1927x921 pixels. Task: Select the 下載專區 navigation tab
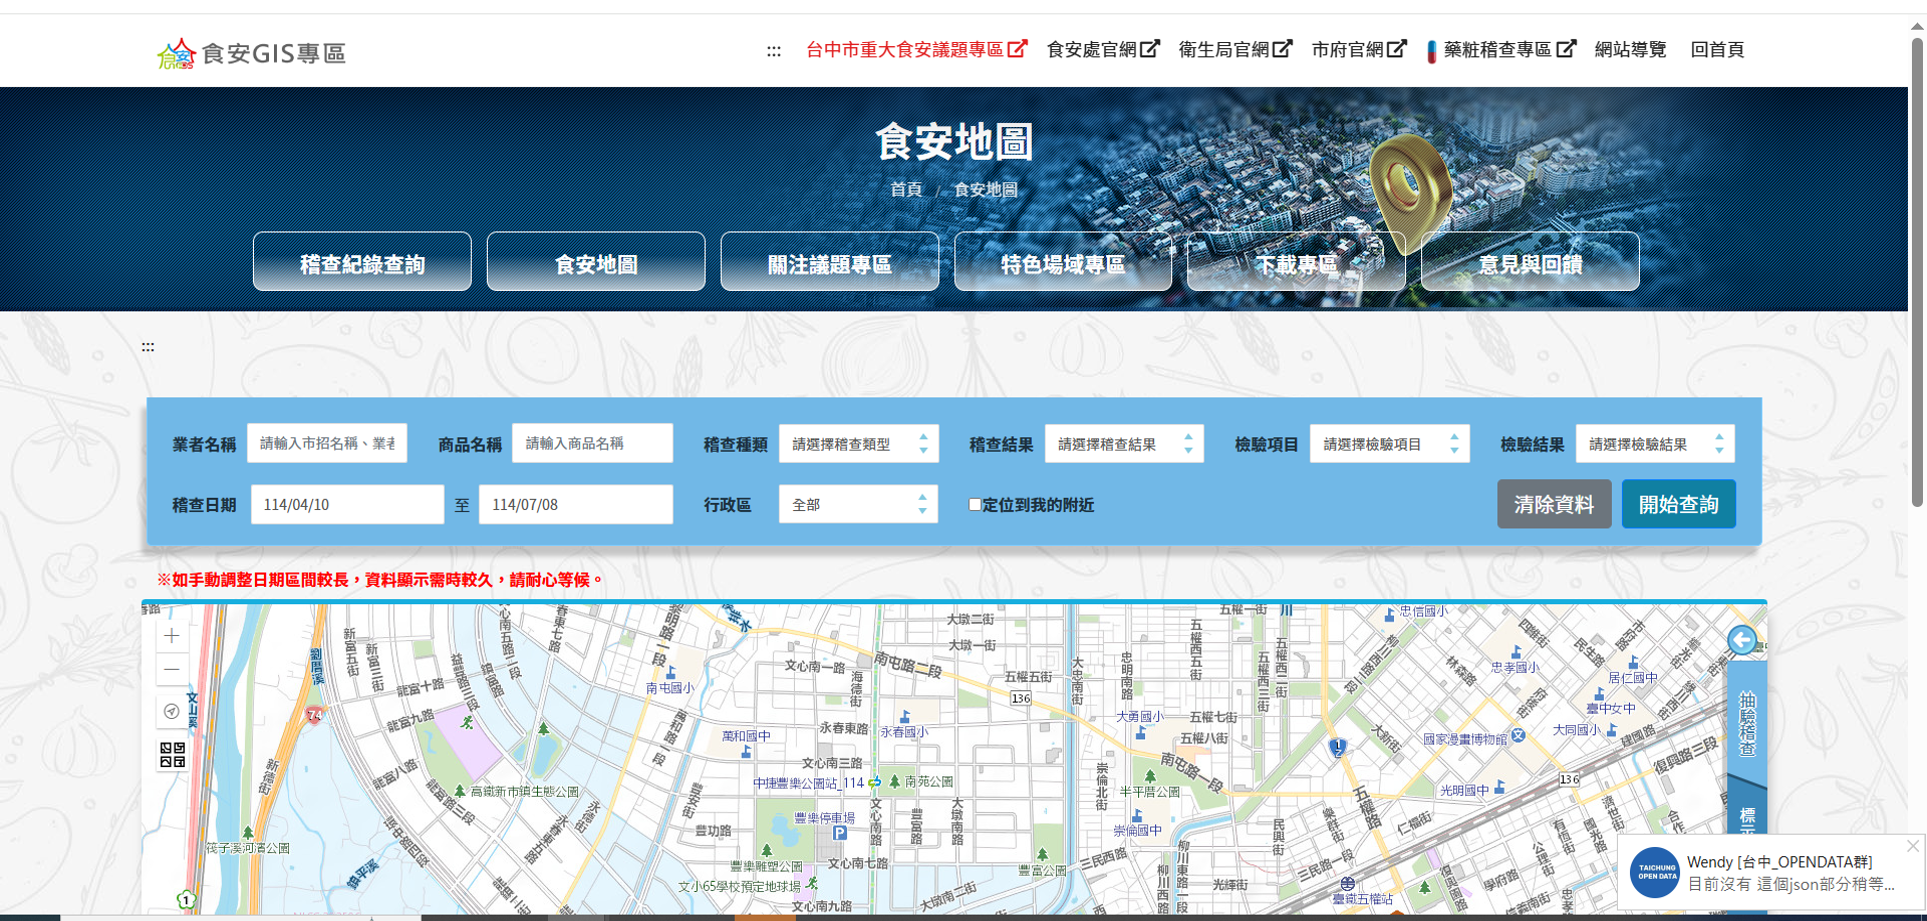point(1295,262)
